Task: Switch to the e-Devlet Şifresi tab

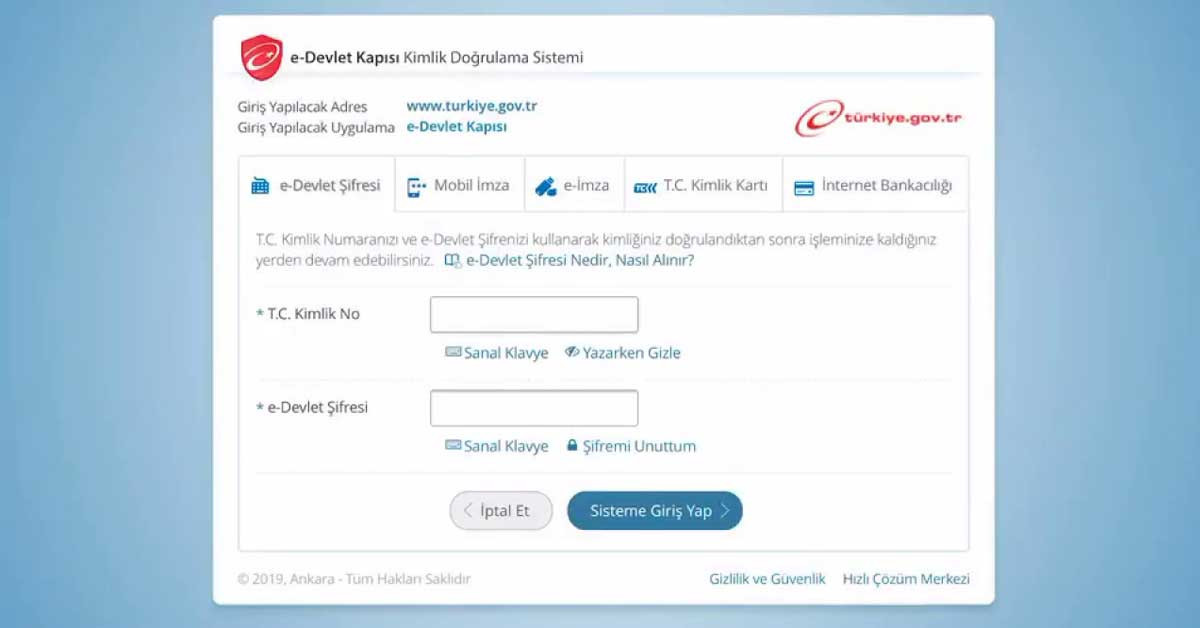Action: (x=317, y=185)
